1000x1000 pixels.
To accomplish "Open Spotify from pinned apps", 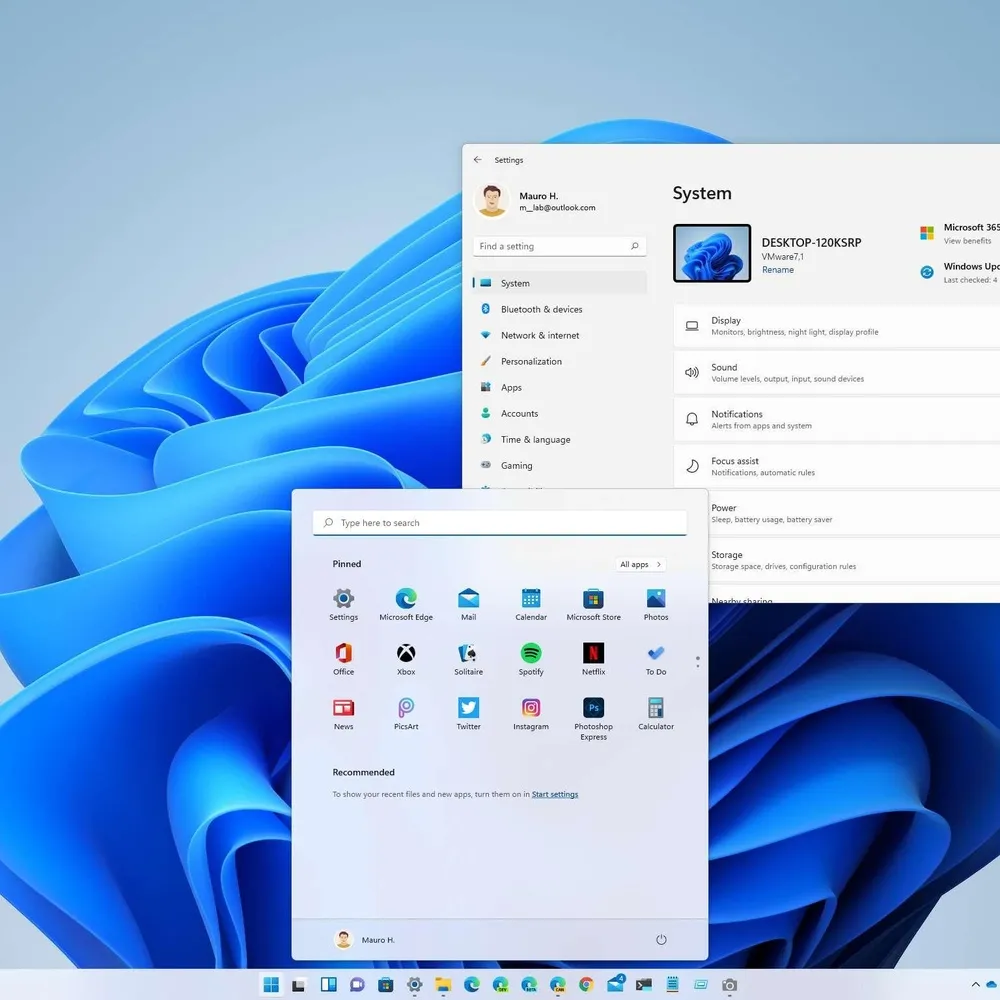I will [x=531, y=659].
